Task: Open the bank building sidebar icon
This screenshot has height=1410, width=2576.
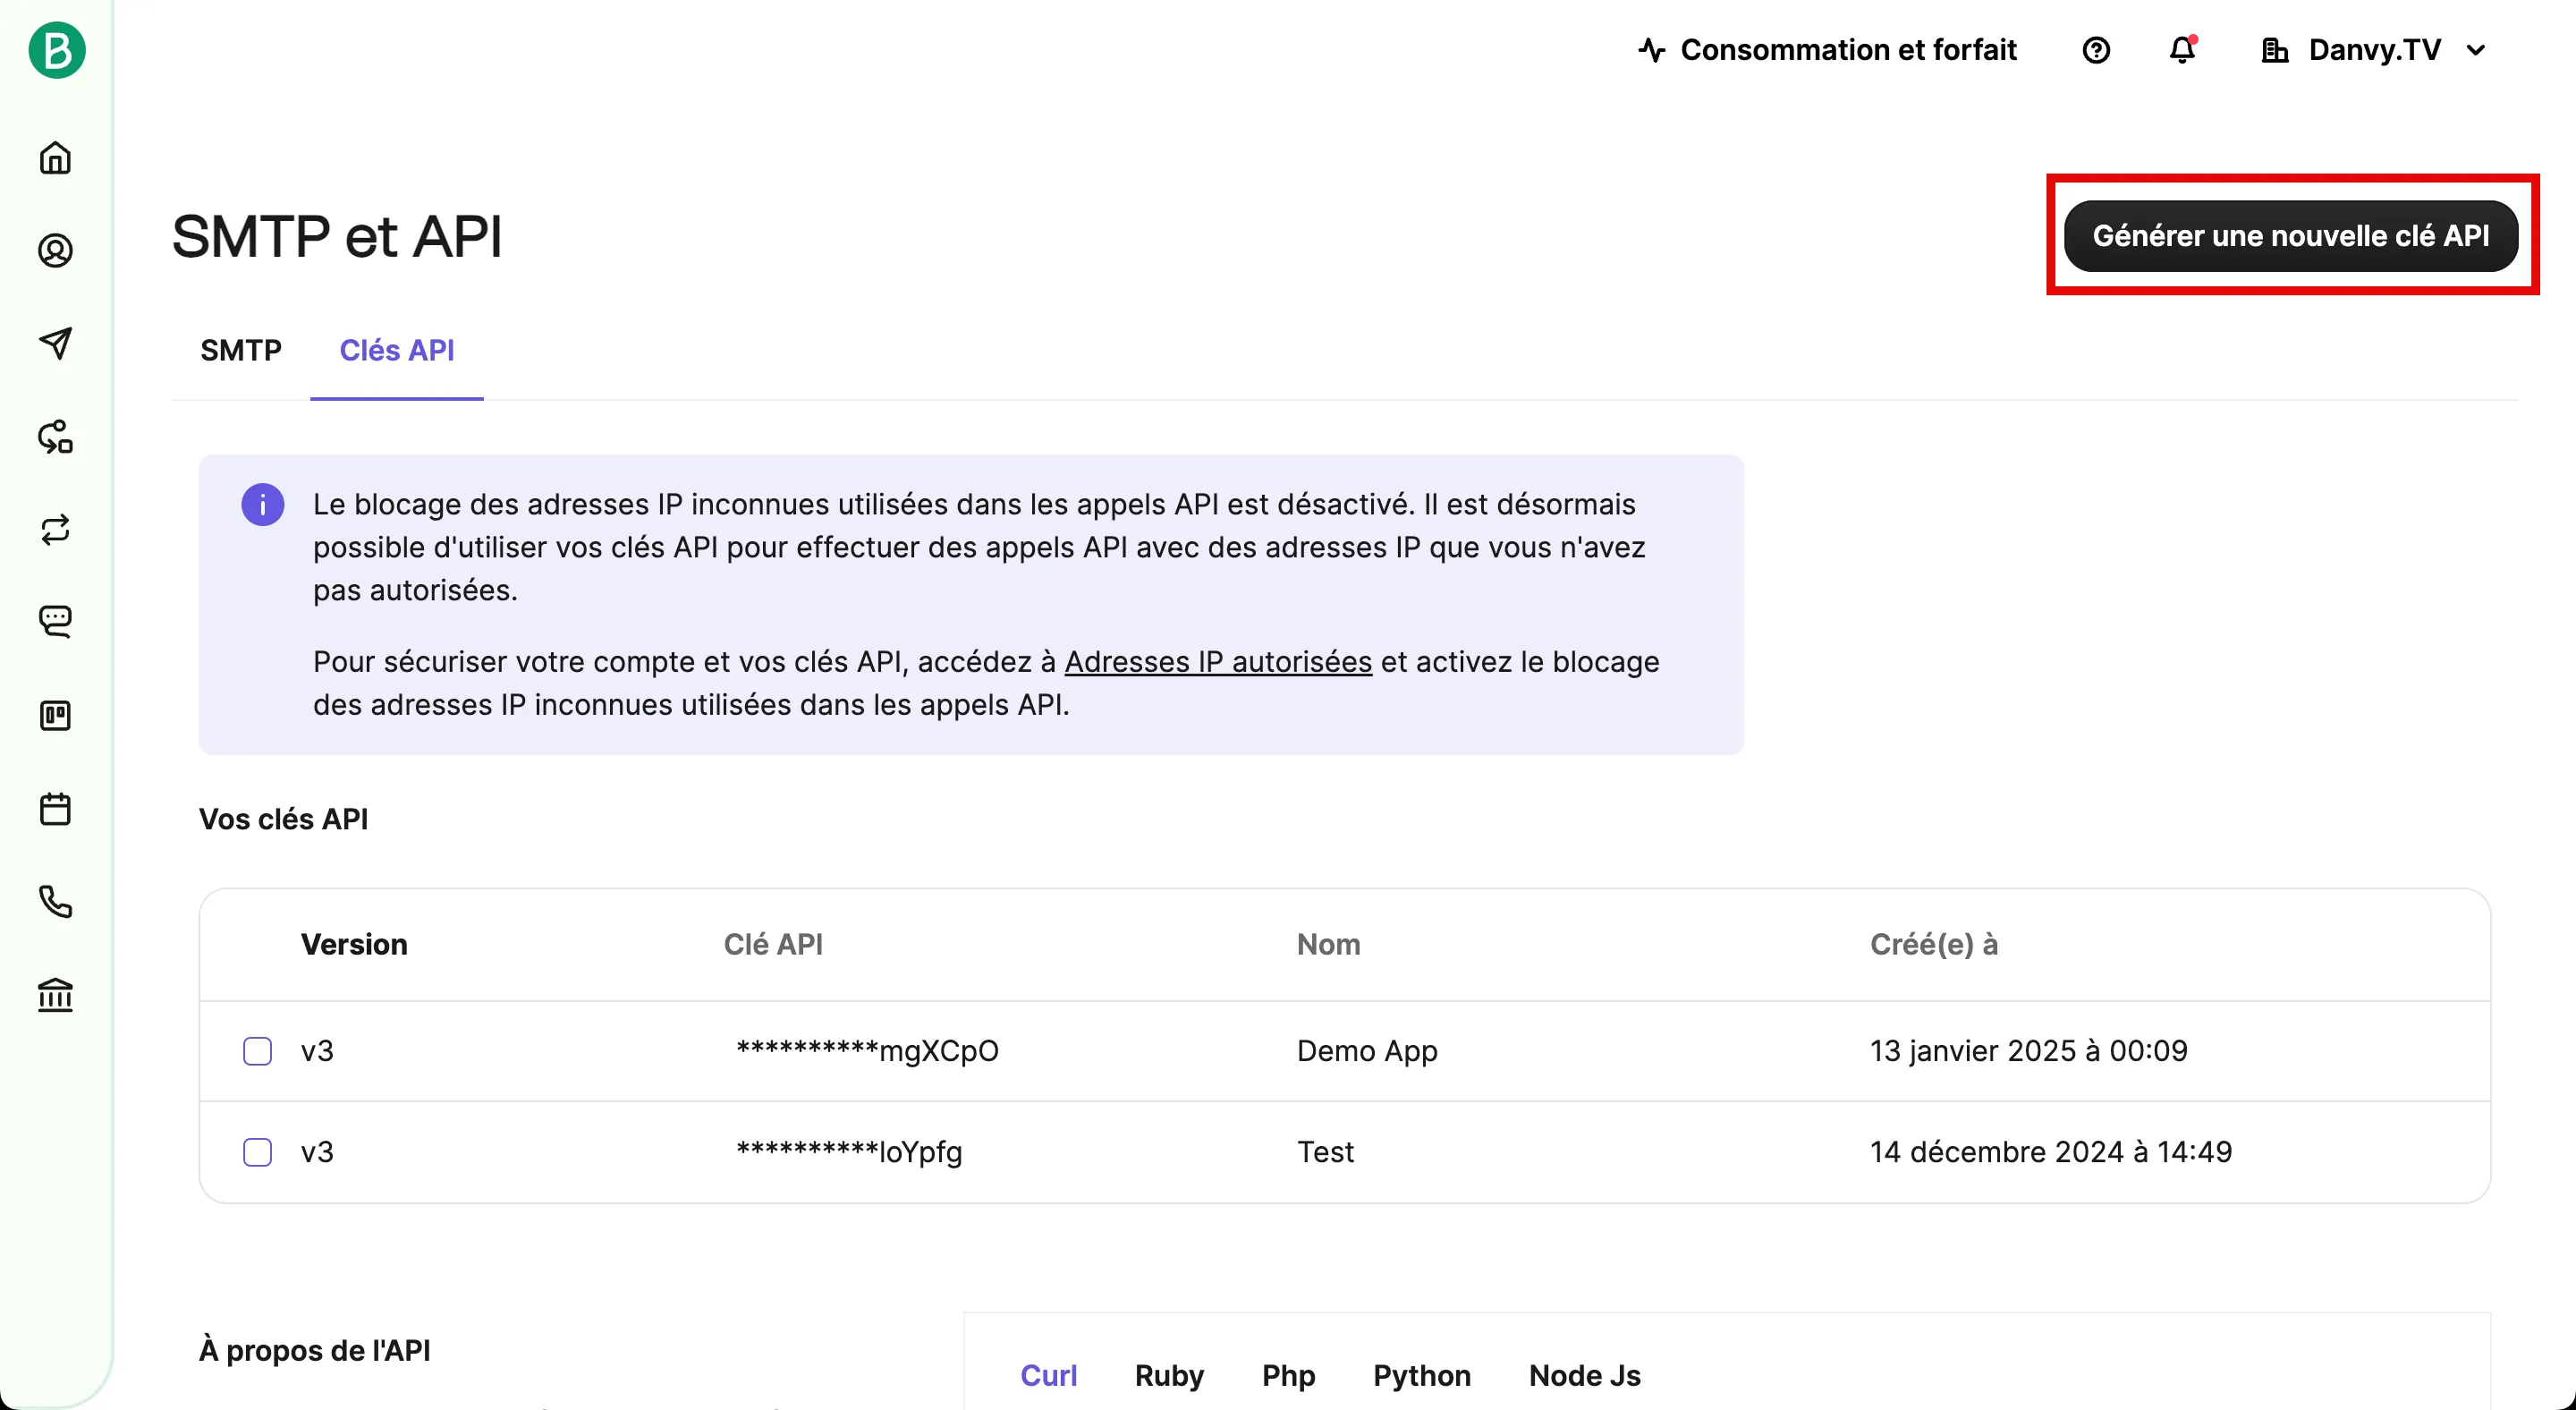Action: (x=56, y=995)
